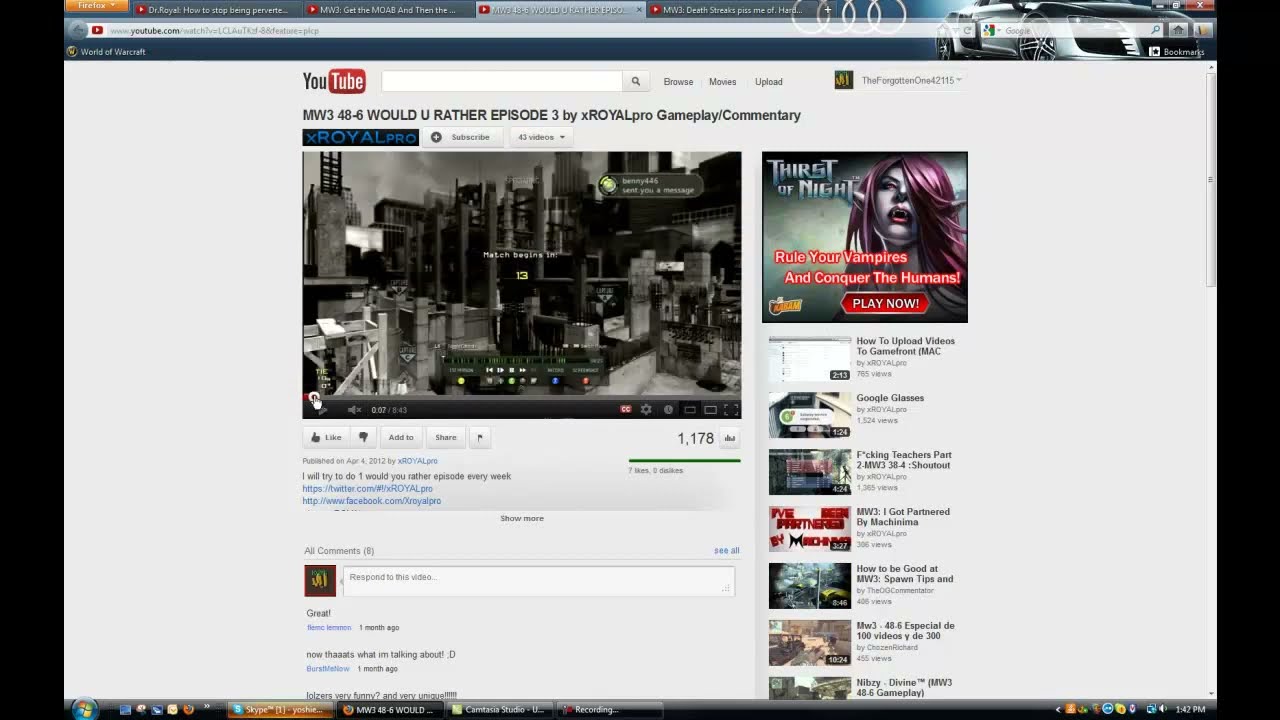Open the Google Glasses video thumbnail

pyautogui.click(x=810, y=416)
